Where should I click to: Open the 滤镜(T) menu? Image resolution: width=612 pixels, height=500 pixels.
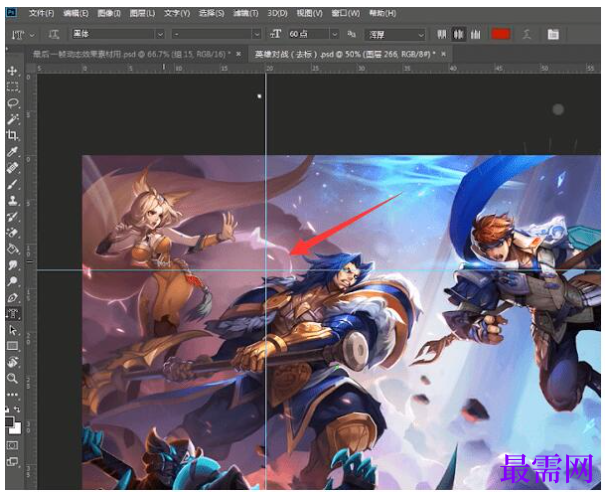click(x=246, y=13)
